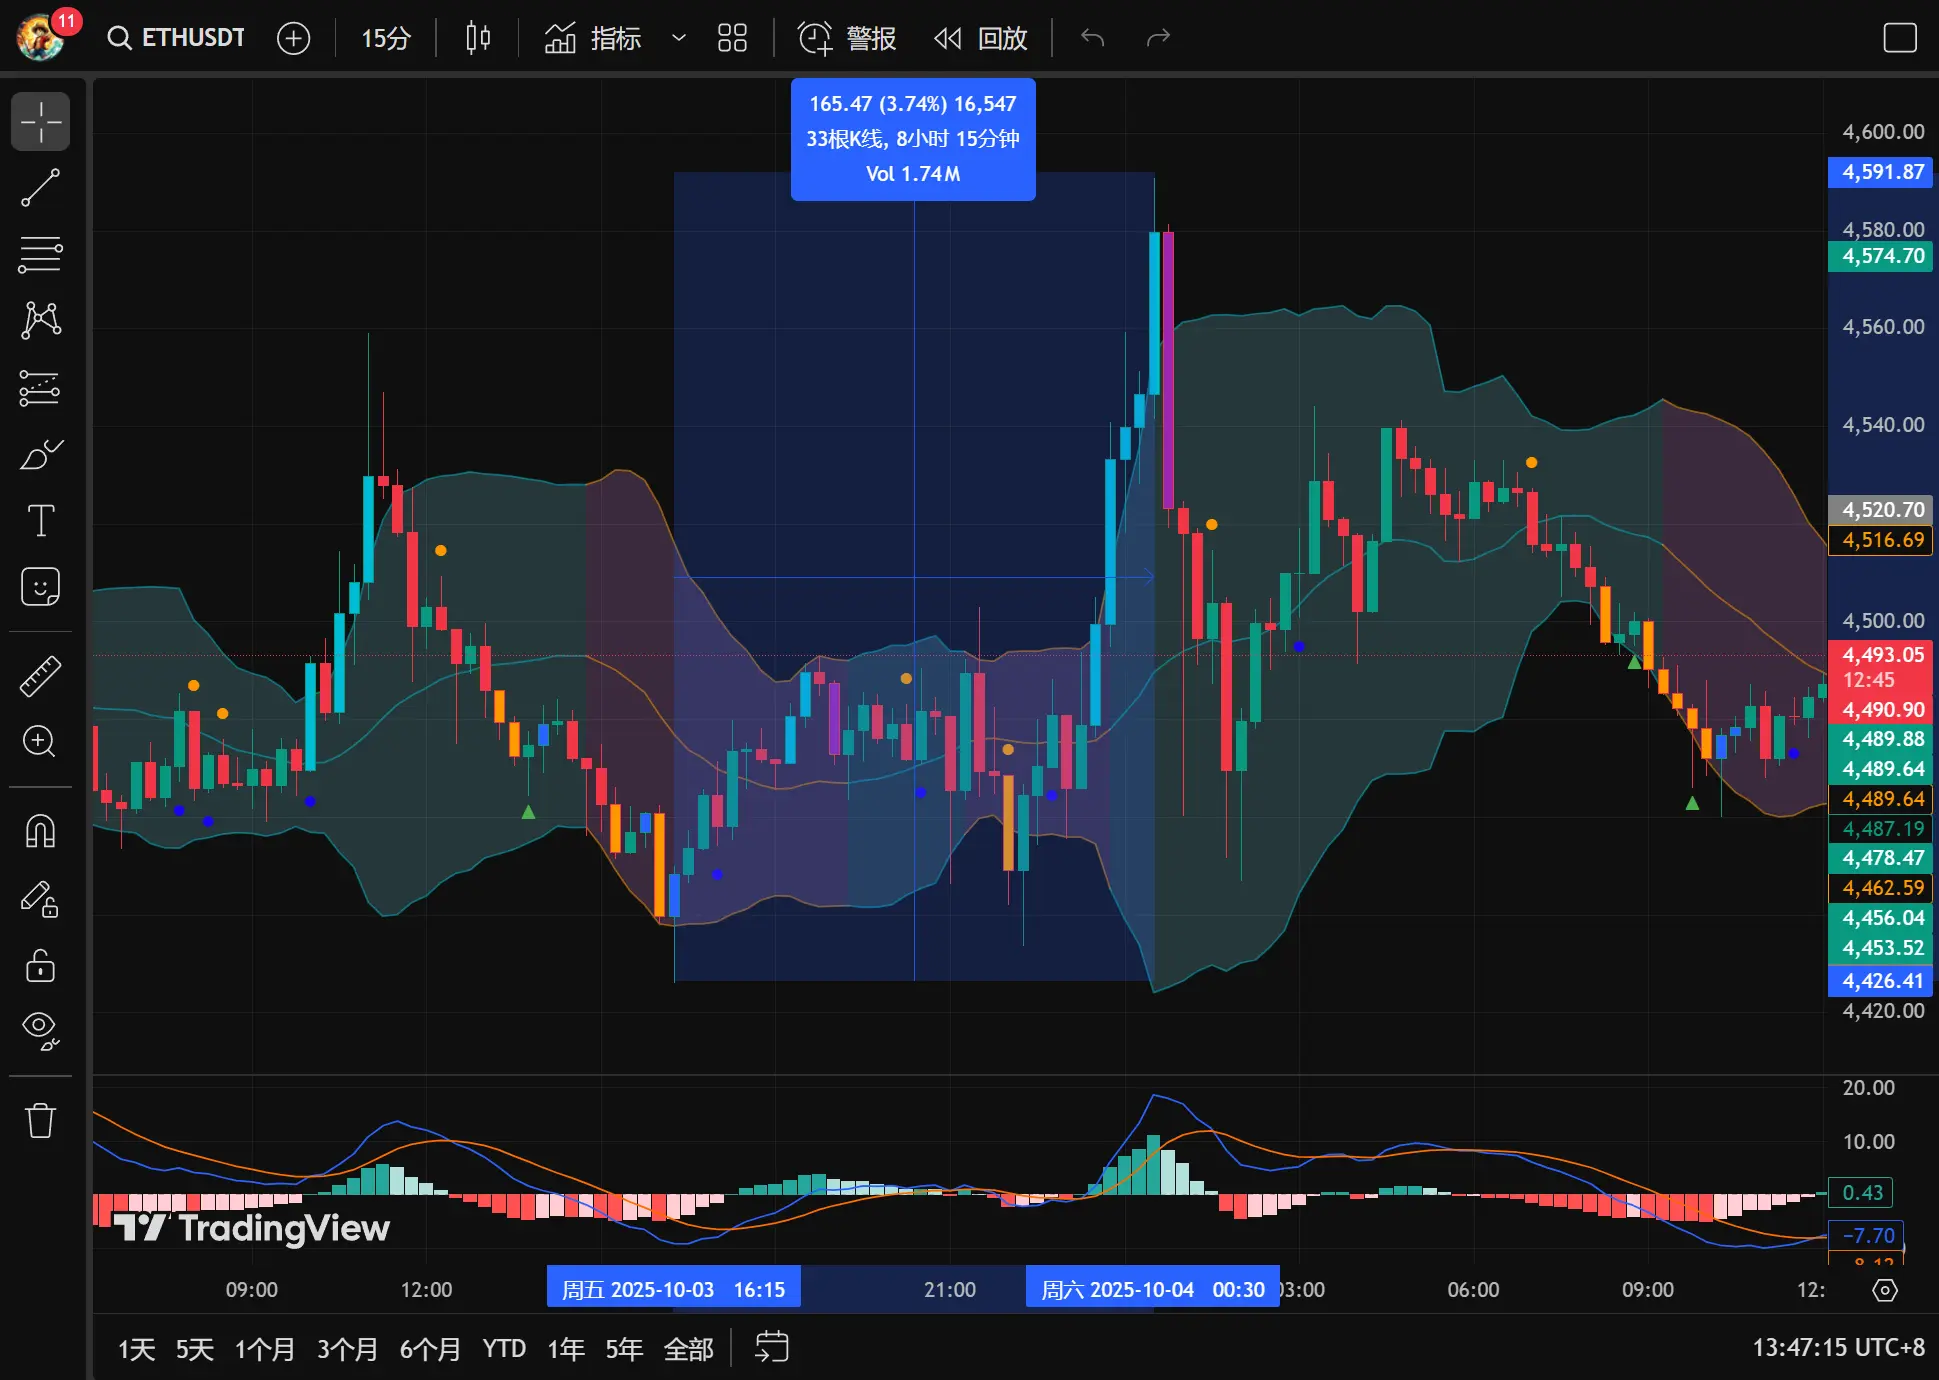Viewport: 1939px width, 1380px height.
Task: Delete drawings with the trash icon
Action: point(40,1120)
